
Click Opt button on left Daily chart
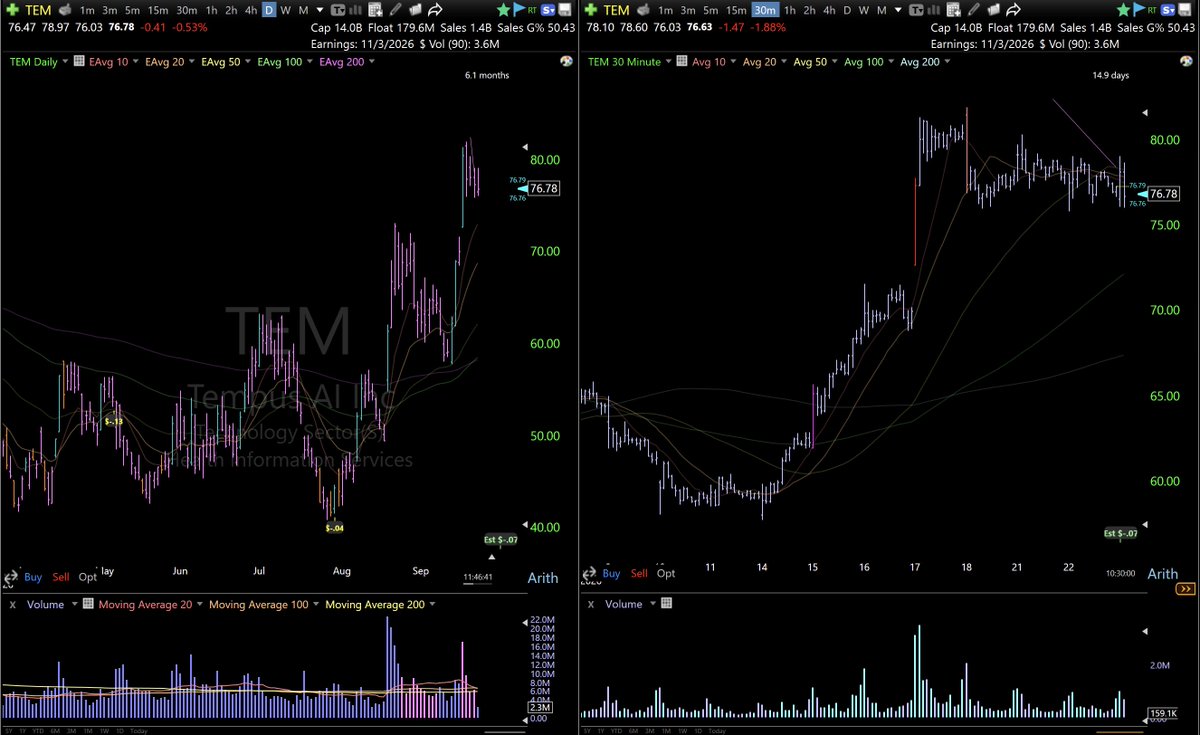tap(88, 577)
